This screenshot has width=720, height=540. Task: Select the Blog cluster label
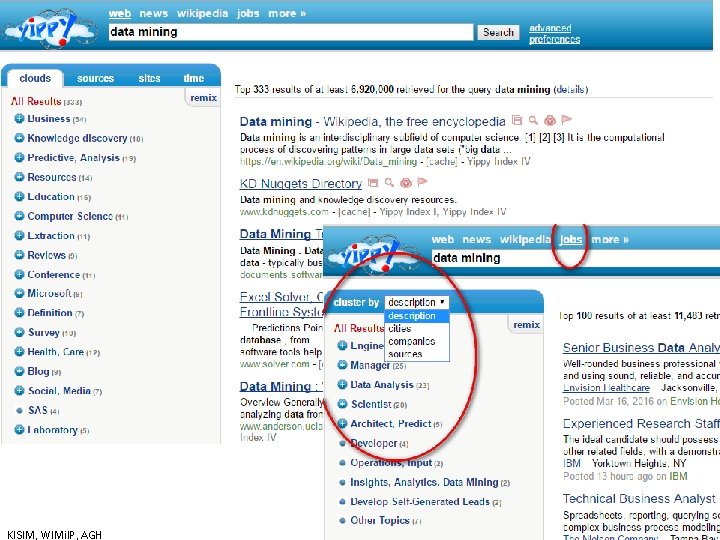[x=39, y=371]
